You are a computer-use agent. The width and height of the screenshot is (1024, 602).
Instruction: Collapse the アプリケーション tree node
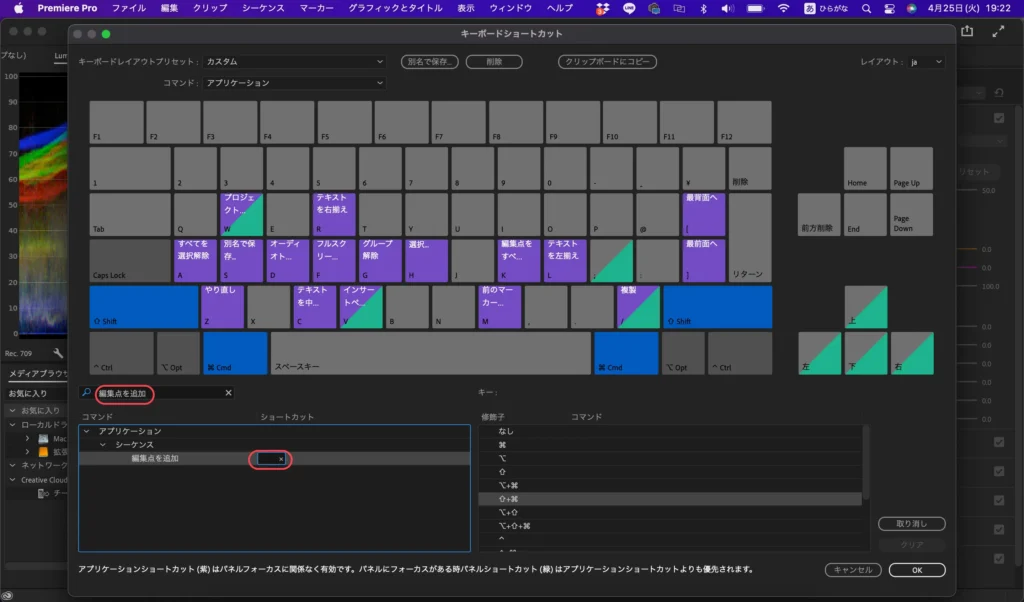pyautogui.click(x=86, y=431)
